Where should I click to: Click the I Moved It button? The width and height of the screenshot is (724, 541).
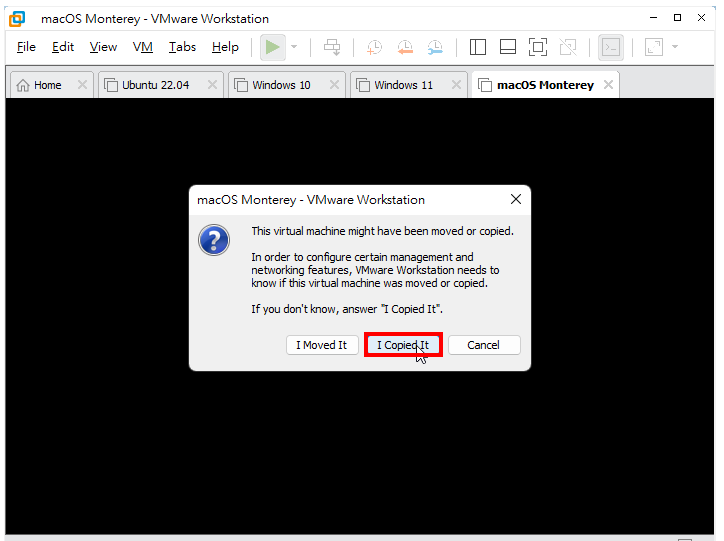coord(322,345)
